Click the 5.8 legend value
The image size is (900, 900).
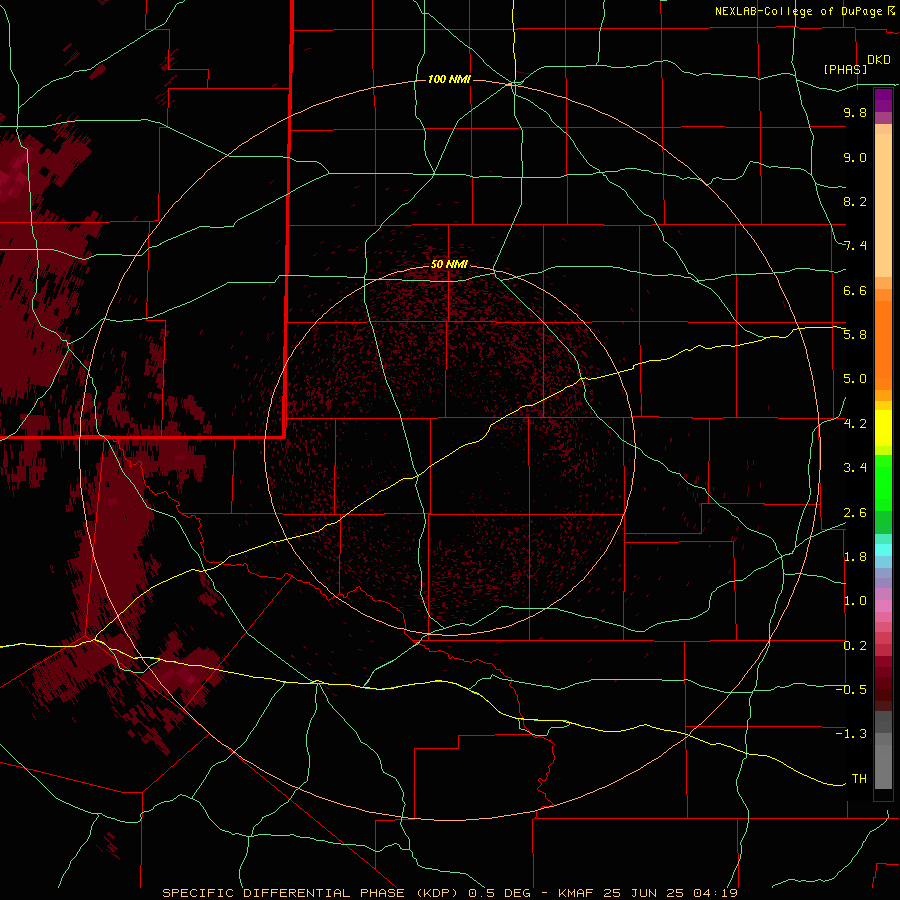click(x=855, y=335)
